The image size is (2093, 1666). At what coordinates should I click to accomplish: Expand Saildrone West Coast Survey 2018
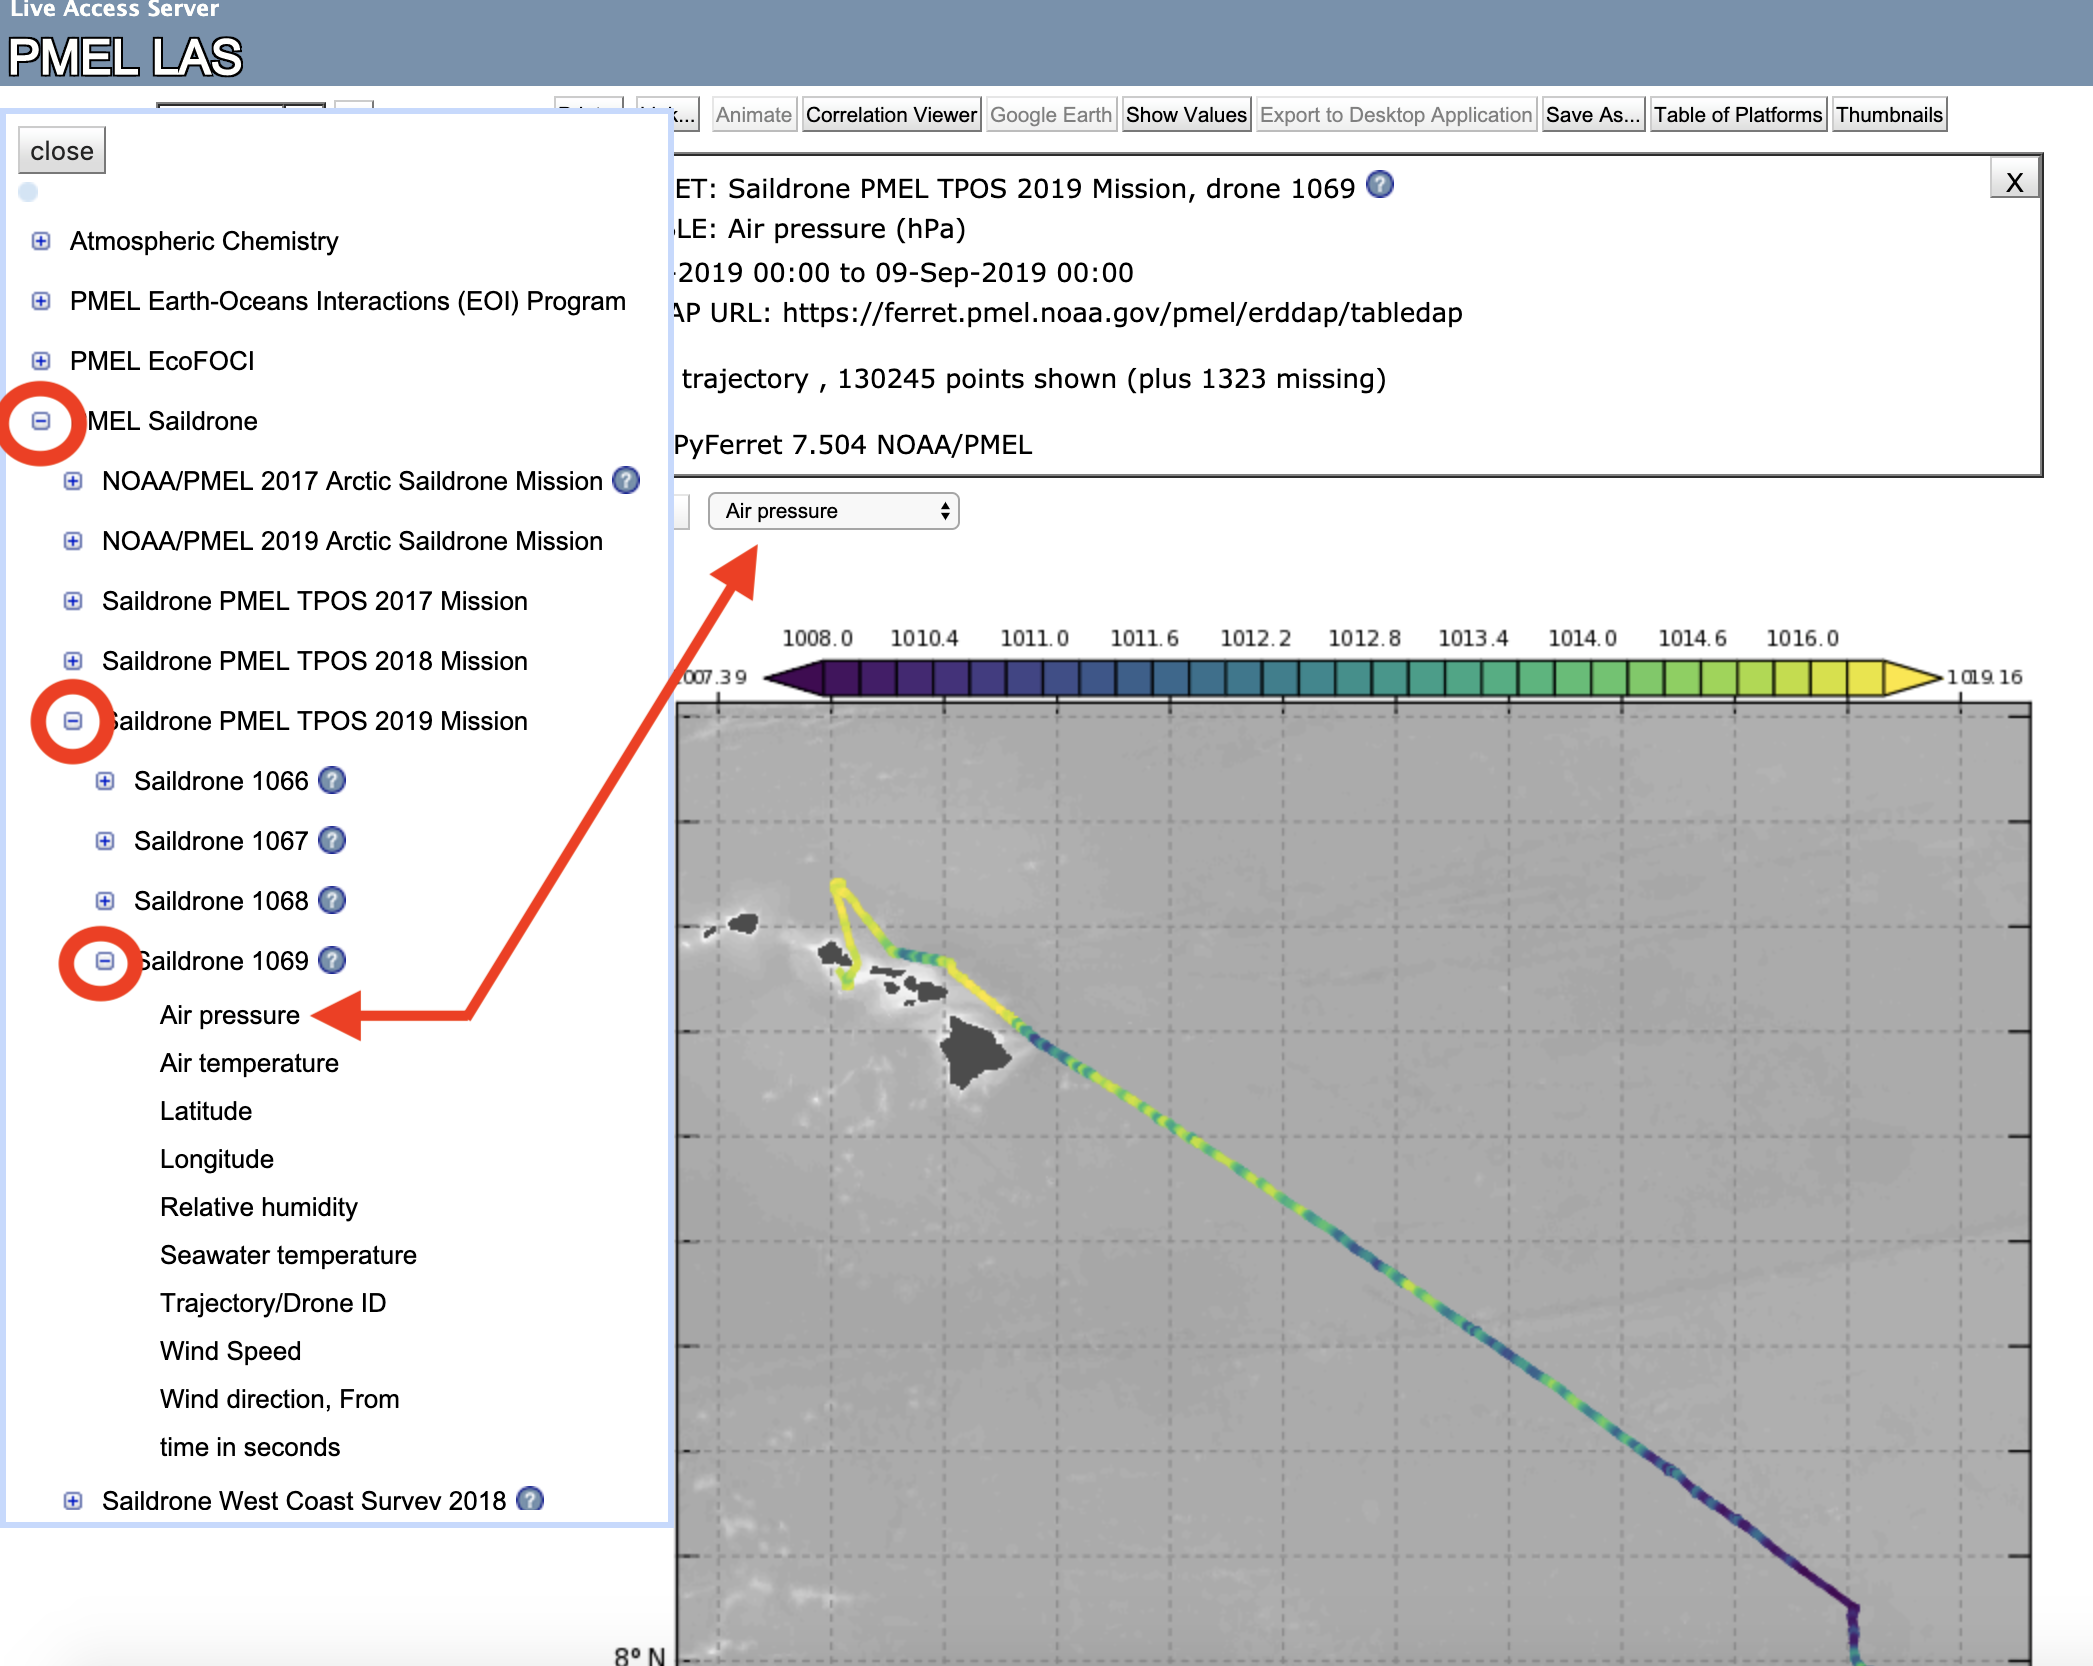tap(73, 1501)
